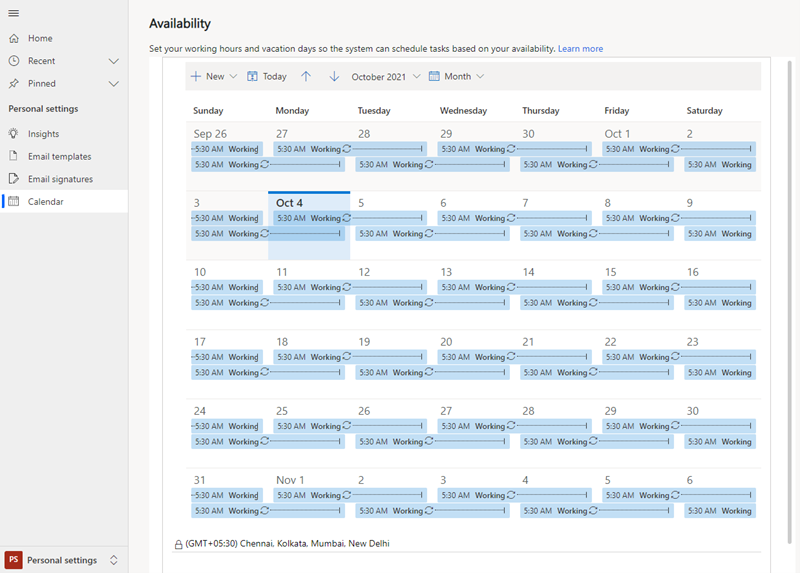Click the Availability page heading
The image size is (800, 573).
point(180,23)
